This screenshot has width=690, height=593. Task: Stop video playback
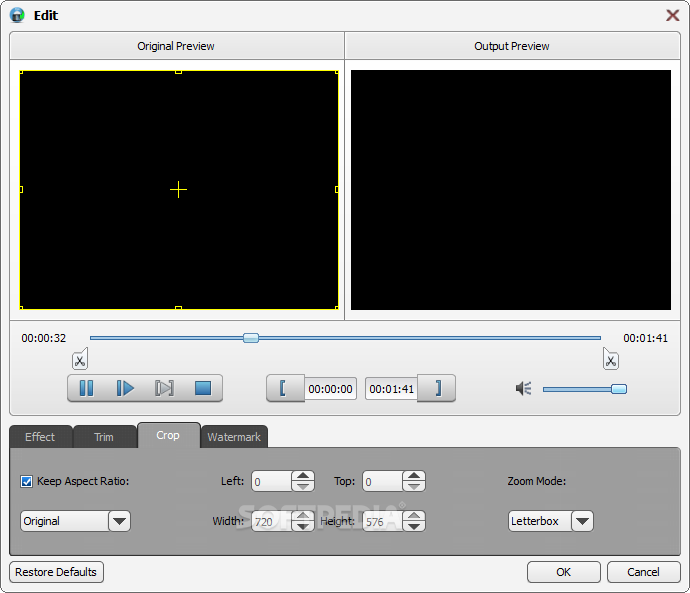(203, 388)
